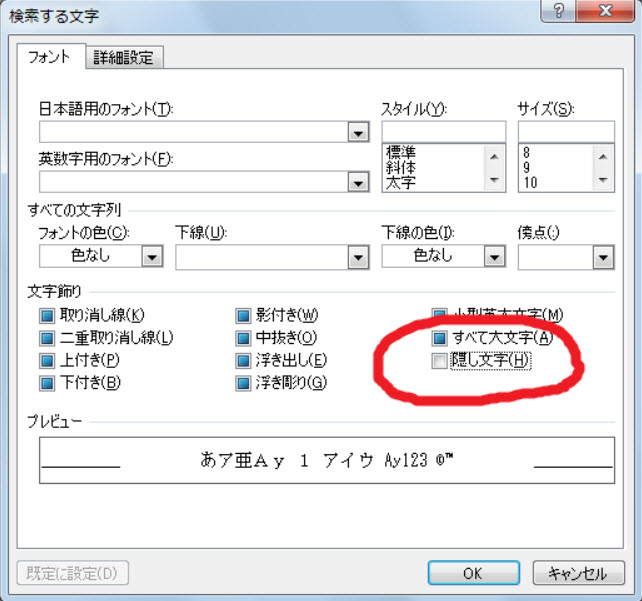
Task: Toggle the 取り消し線 checkbox
Action: tap(46, 315)
